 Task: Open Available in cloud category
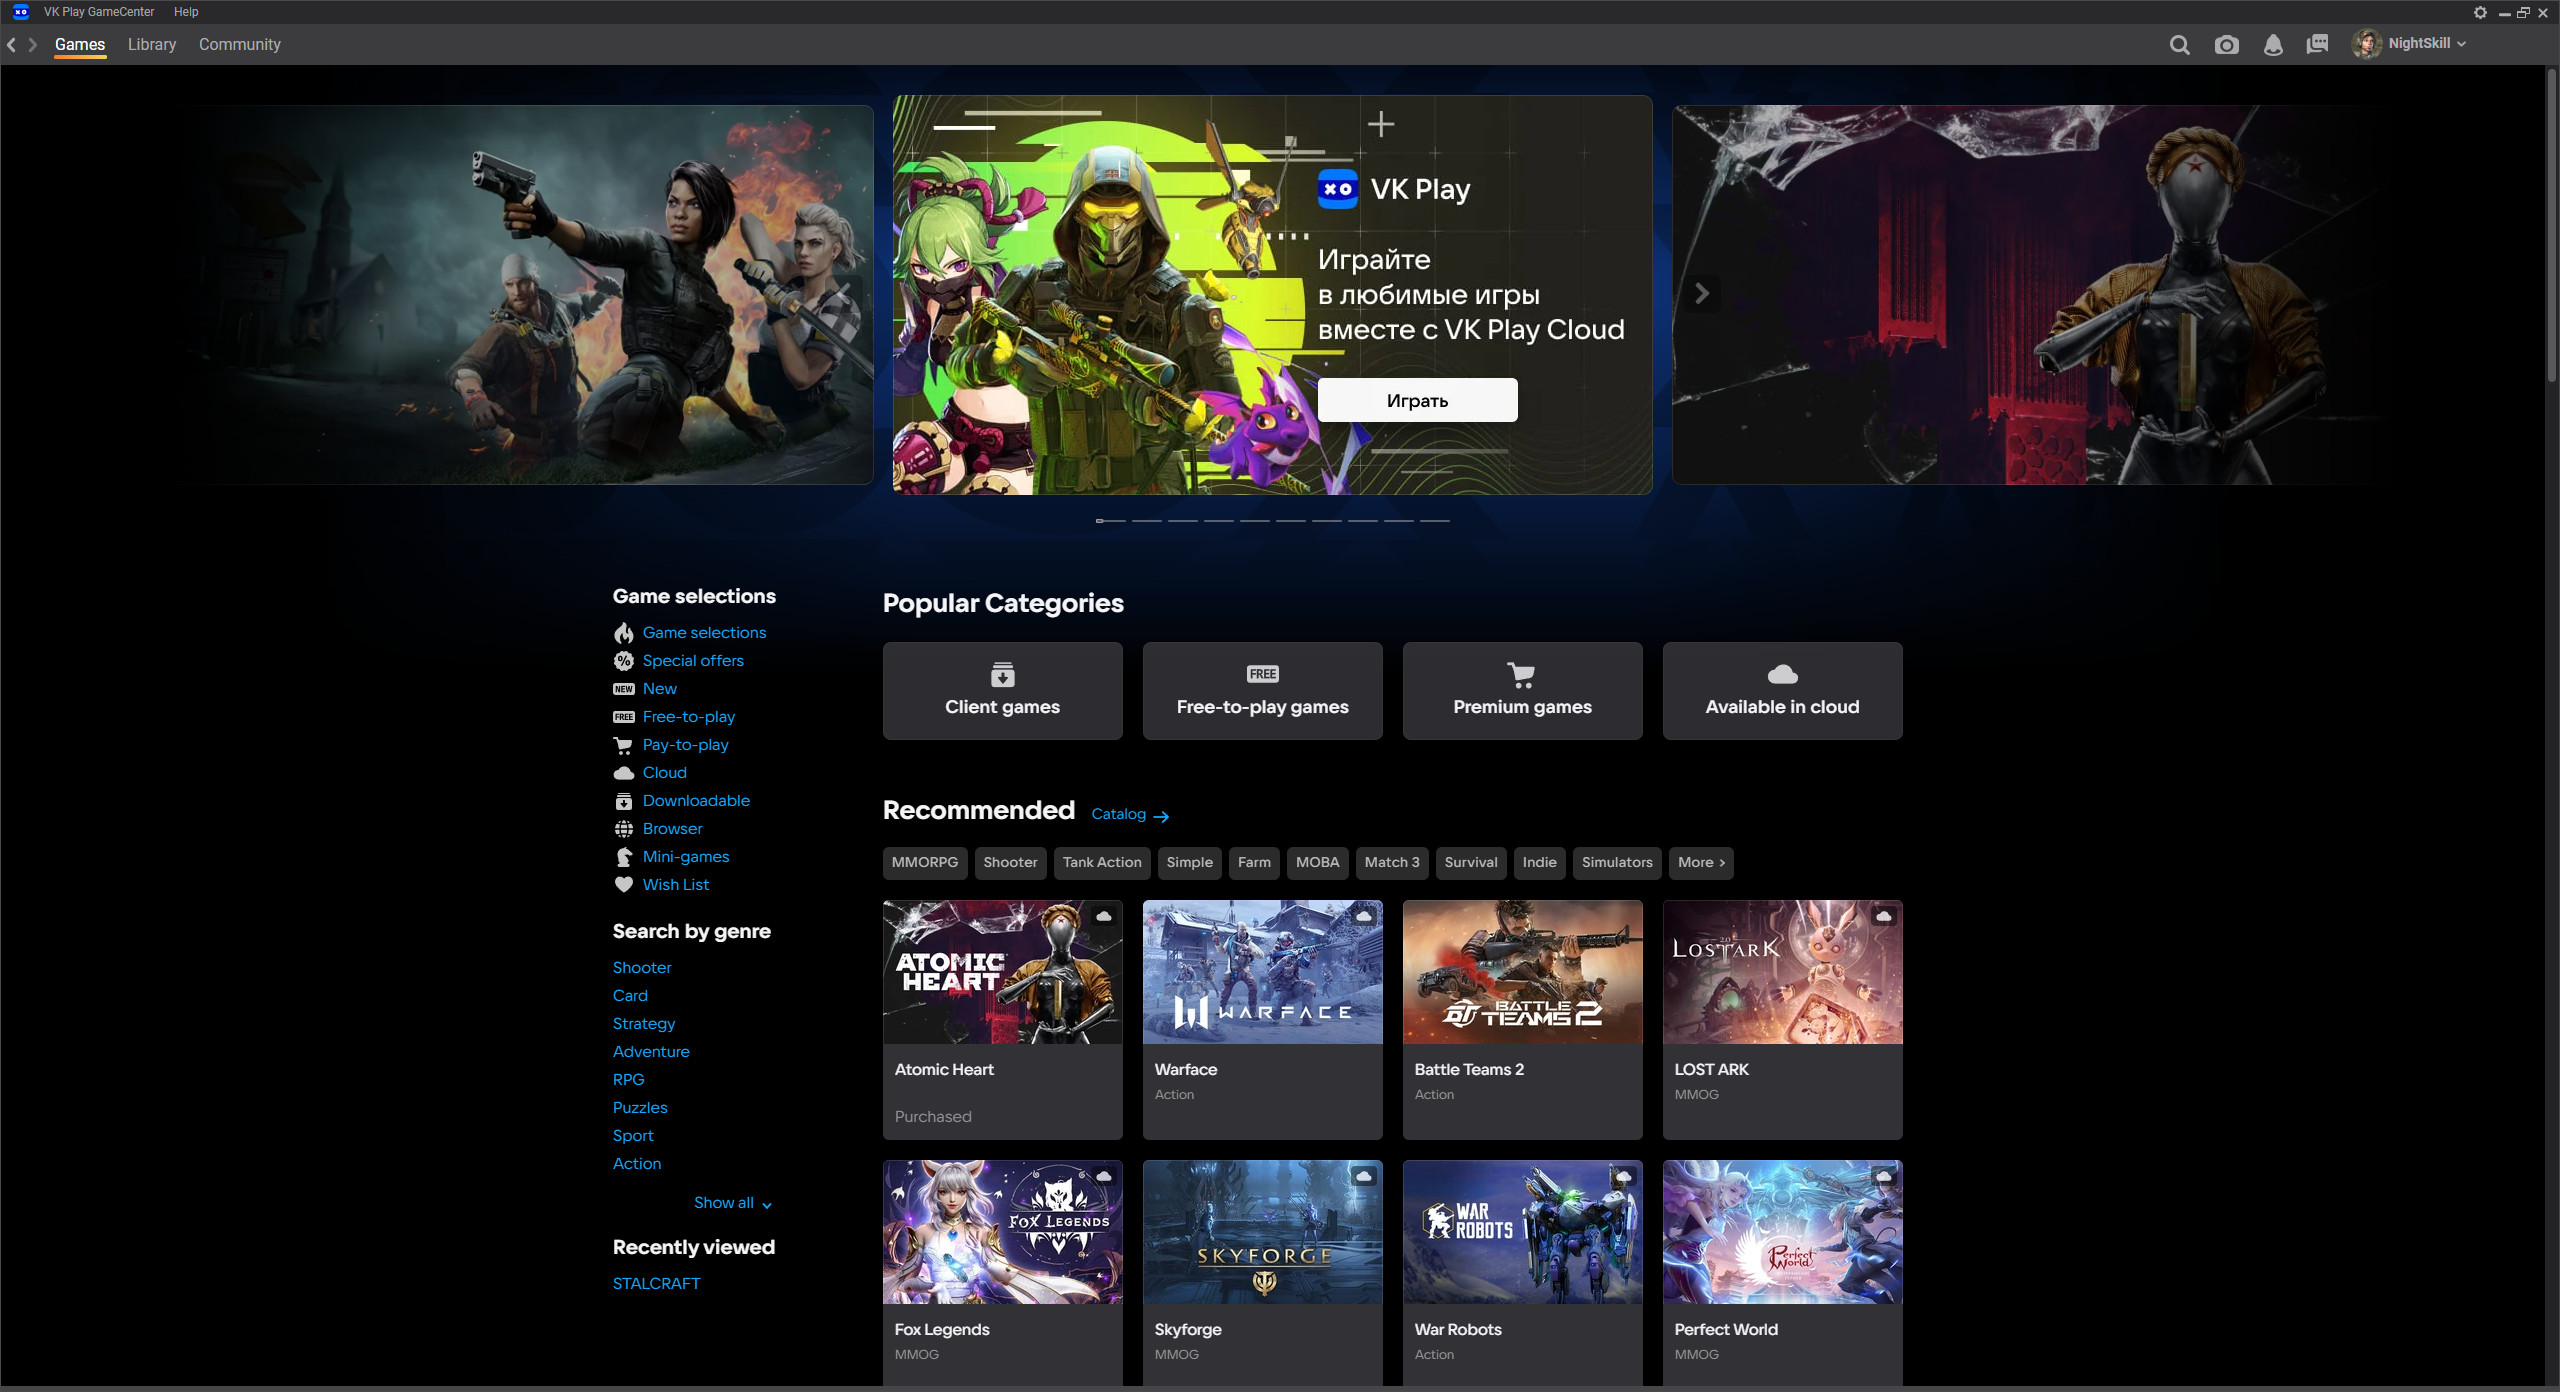[x=1782, y=691]
